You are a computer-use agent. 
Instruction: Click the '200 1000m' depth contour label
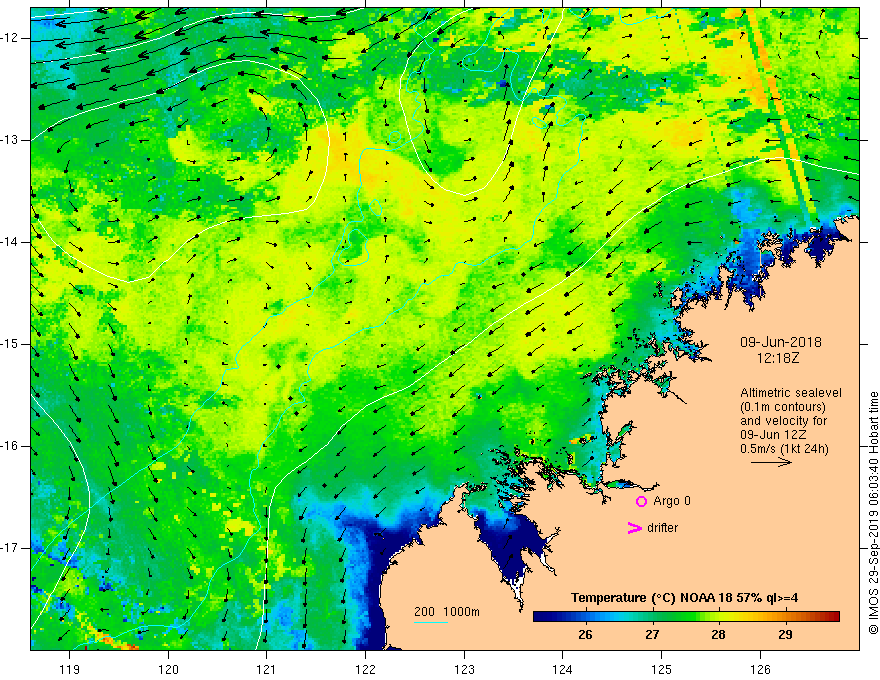447,612
